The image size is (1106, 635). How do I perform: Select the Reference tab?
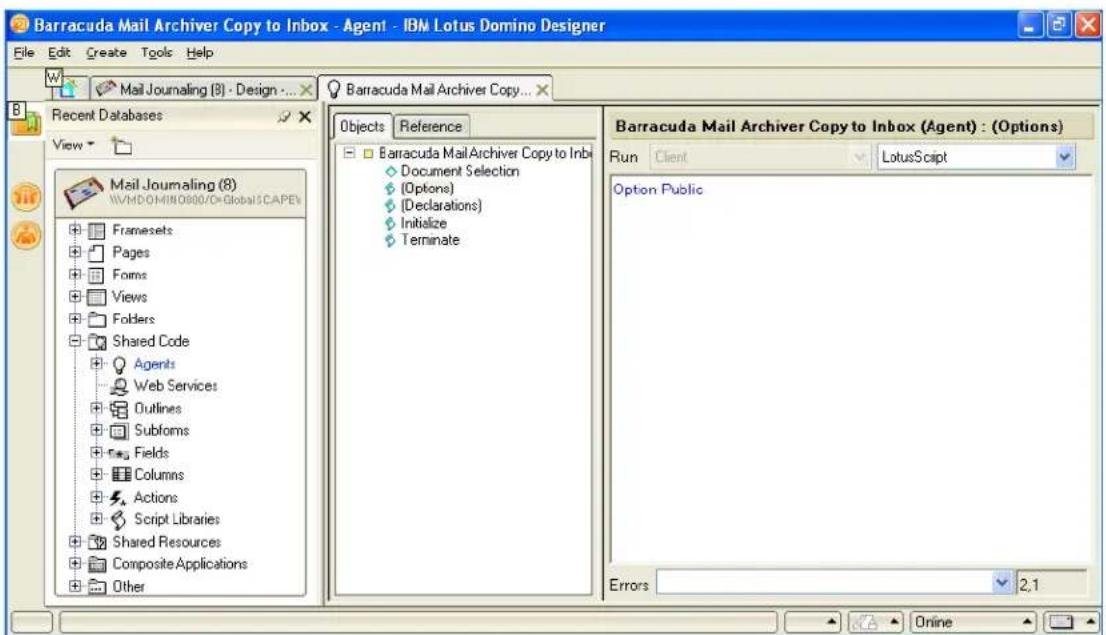[430, 126]
